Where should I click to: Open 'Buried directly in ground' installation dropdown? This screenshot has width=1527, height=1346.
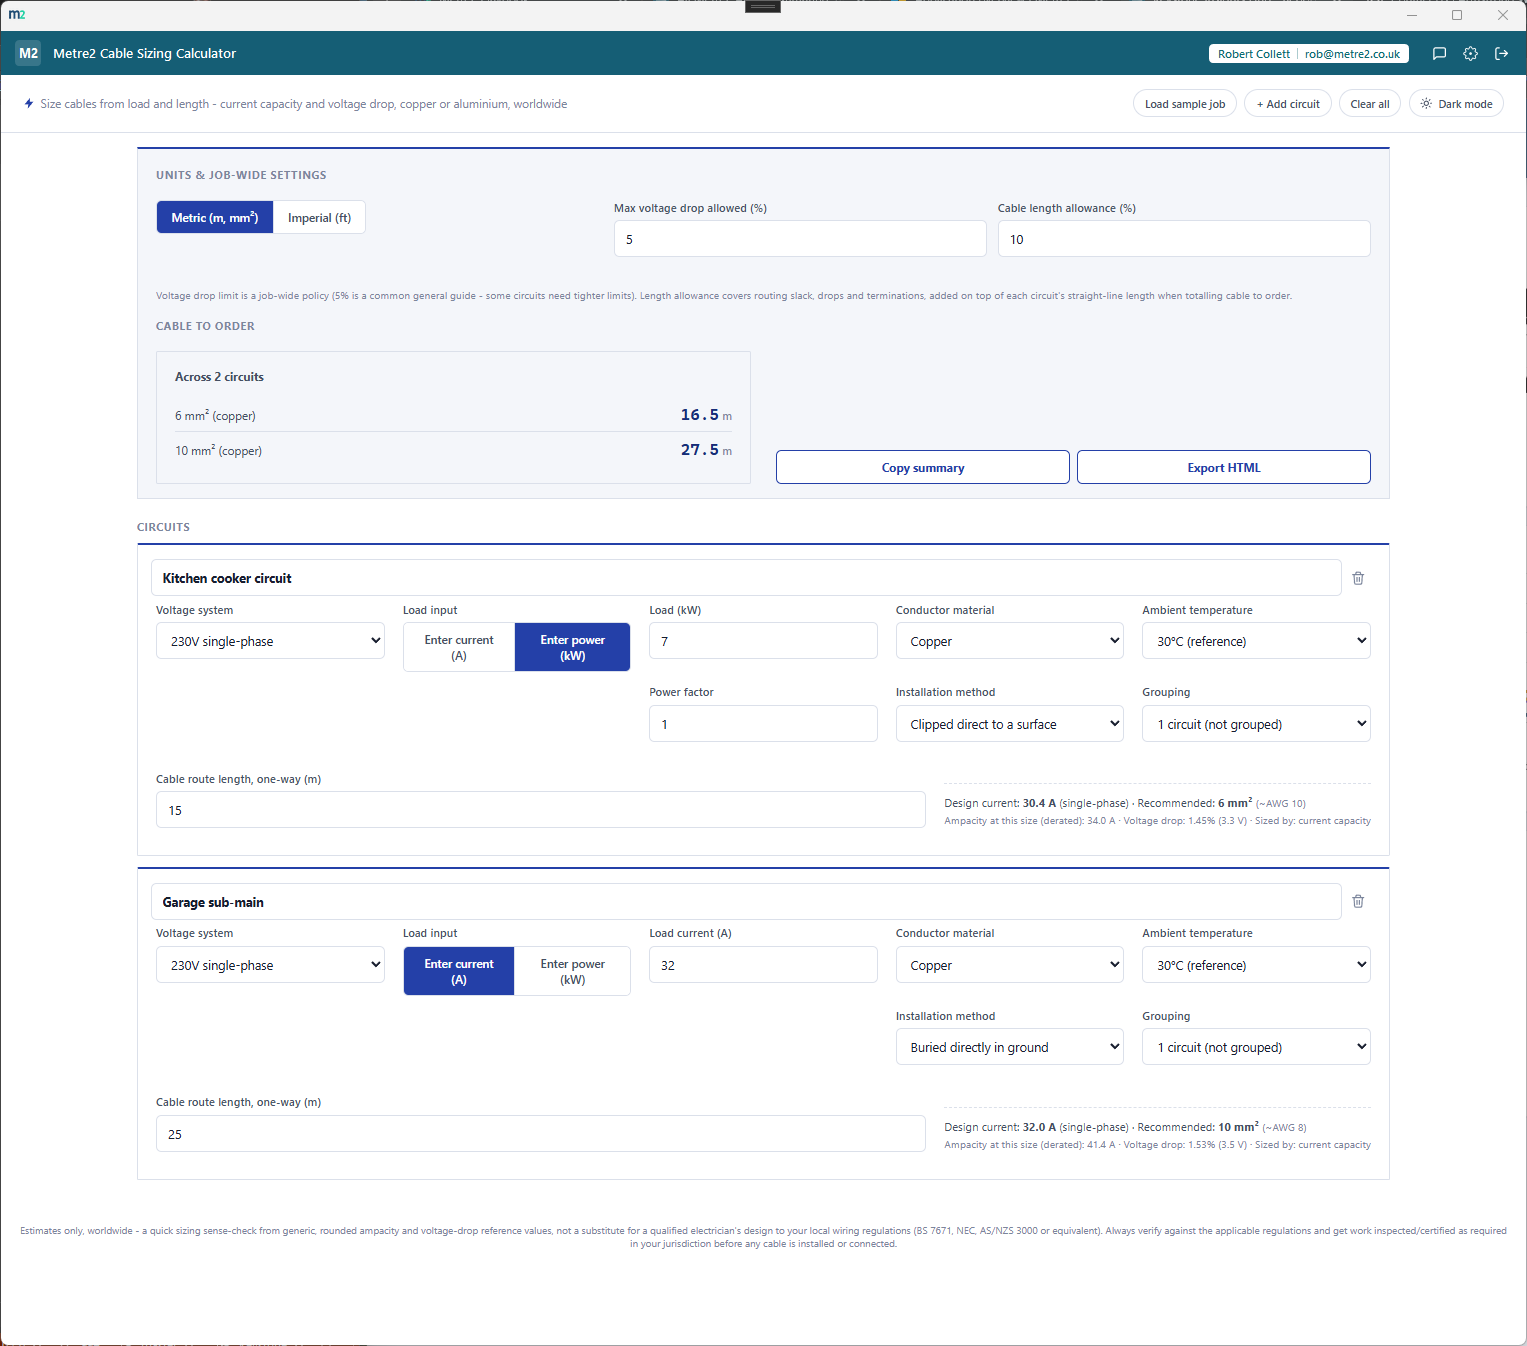tap(1009, 1047)
